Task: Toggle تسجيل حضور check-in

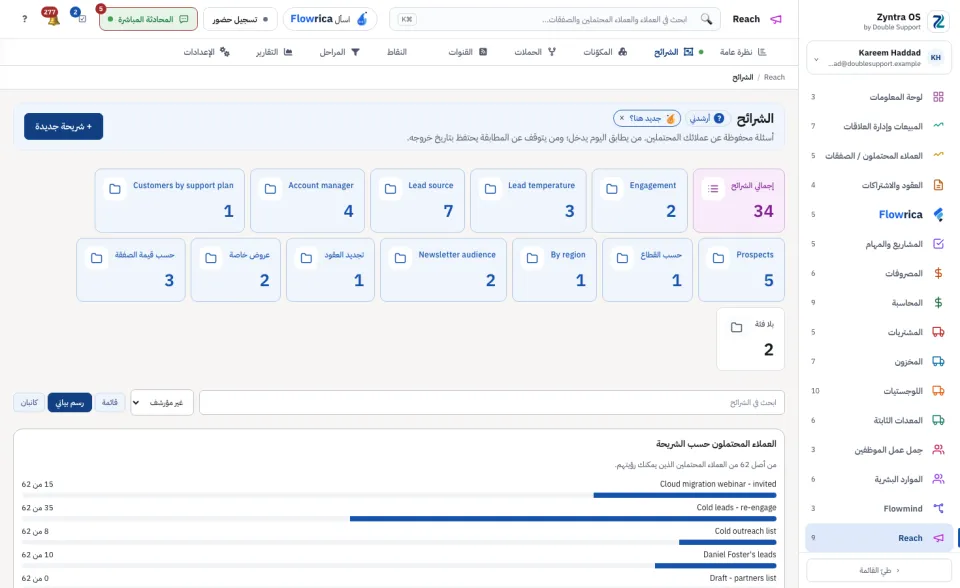Action: pyautogui.click(x=240, y=19)
